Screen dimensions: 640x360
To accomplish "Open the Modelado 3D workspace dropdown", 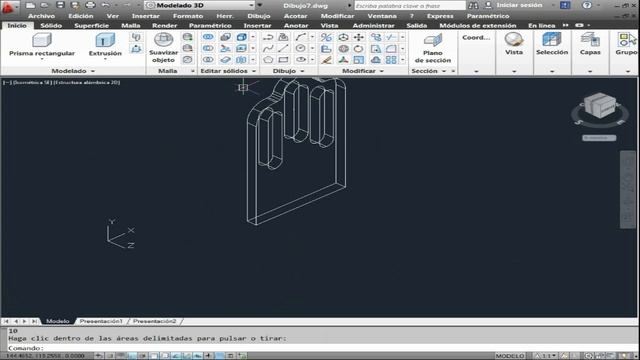I will pos(200,5).
